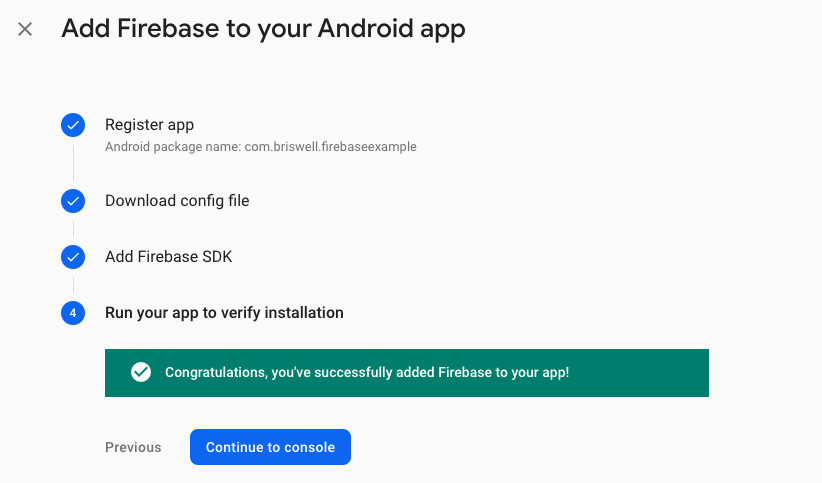Image resolution: width=822 pixels, height=483 pixels.
Task: Go back with the Previous button
Action: coord(133,447)
